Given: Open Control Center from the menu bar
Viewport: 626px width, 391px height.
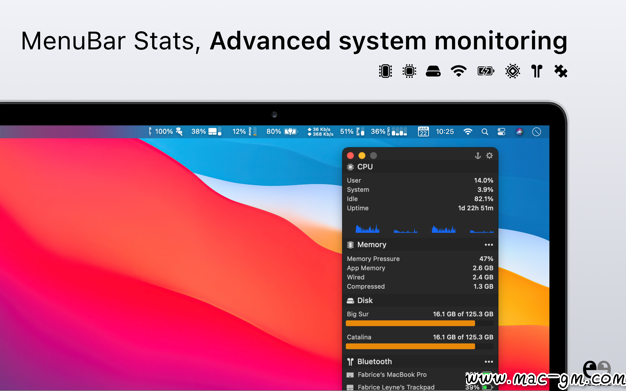Looking at the screenshot, I should 501,132.
